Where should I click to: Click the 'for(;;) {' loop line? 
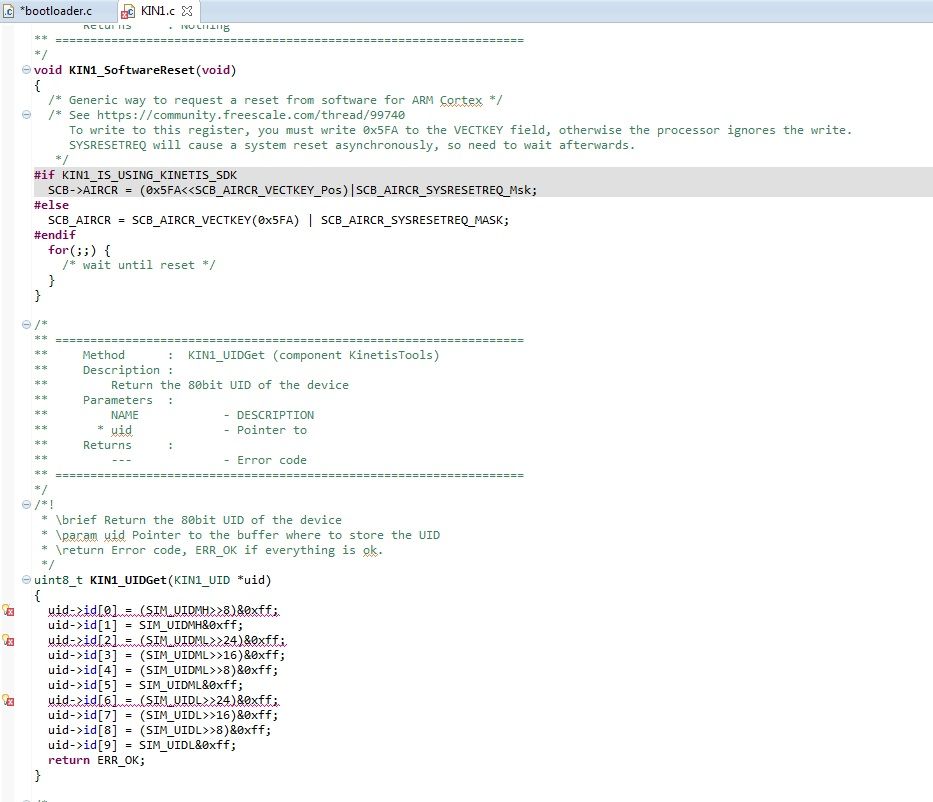[x=79, y=250]
